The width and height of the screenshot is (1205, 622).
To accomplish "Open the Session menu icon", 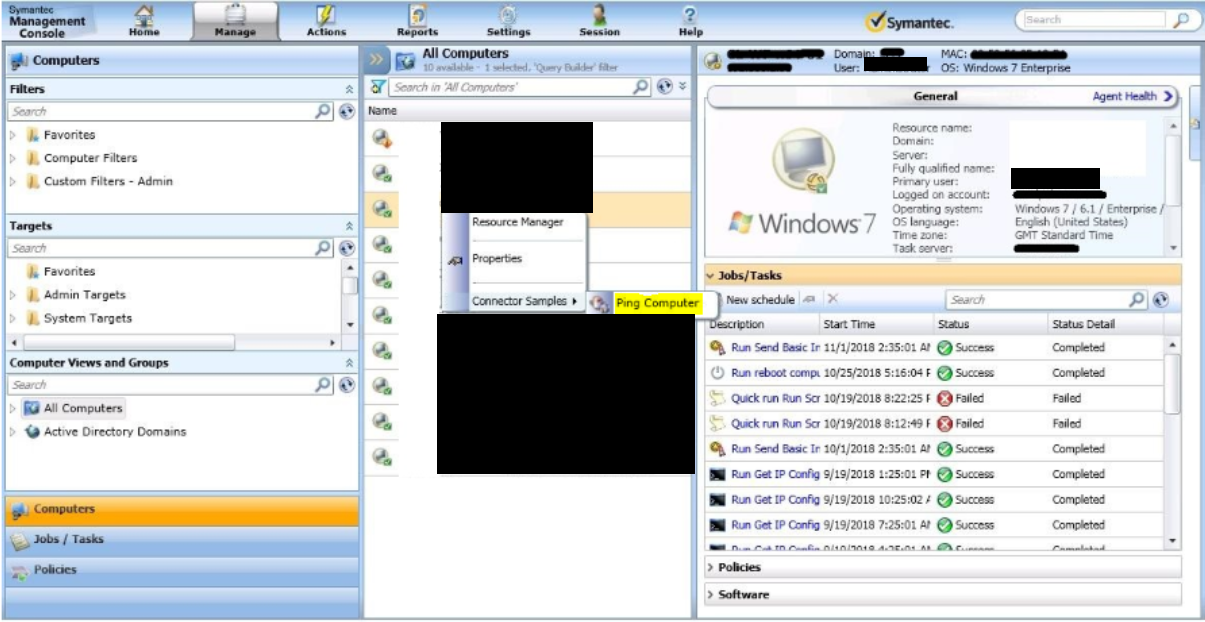I will coord(599,15).
